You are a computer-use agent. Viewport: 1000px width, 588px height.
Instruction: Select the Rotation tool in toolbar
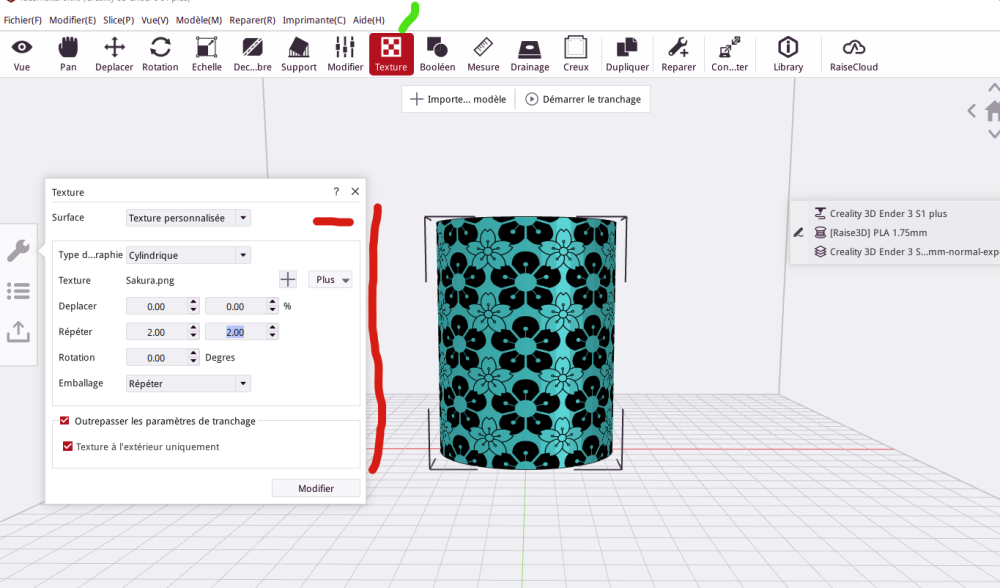160,54
